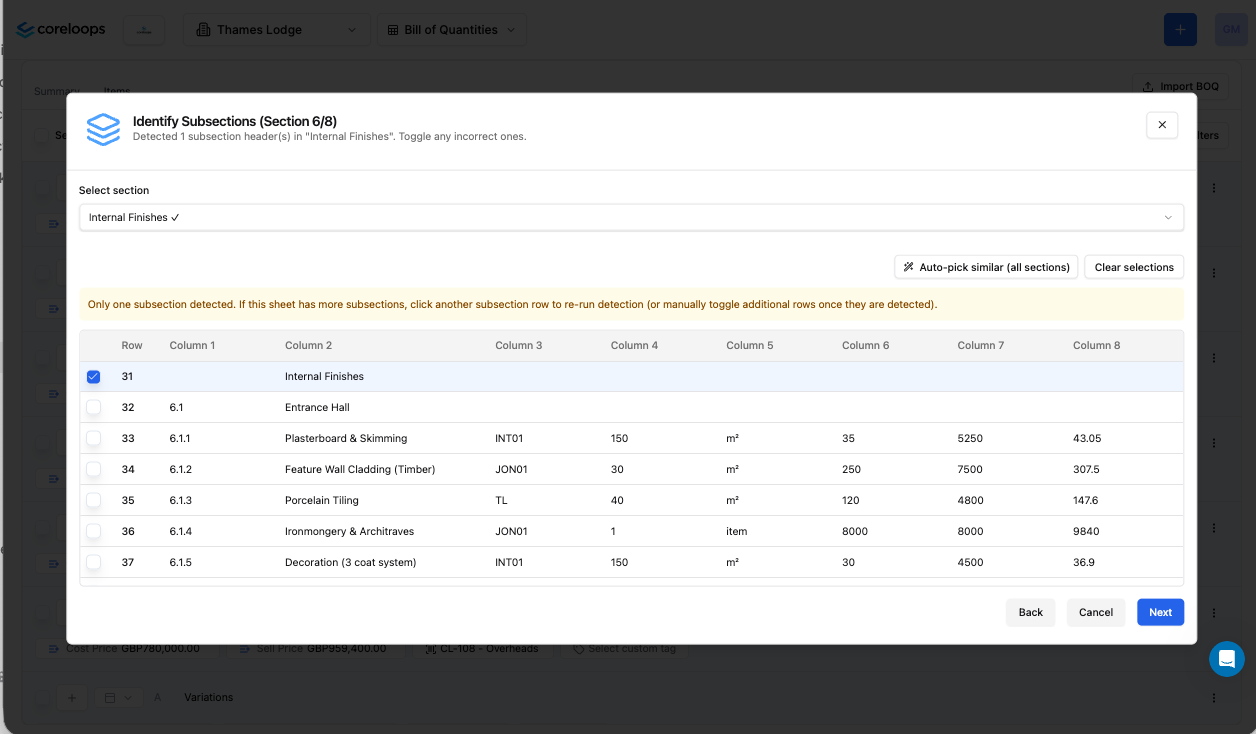Viewport: 1256px width, 734px height.
Task: Toggle checkbox for row 35 Porcelain Tiling
Action: (x=93, y=500)
